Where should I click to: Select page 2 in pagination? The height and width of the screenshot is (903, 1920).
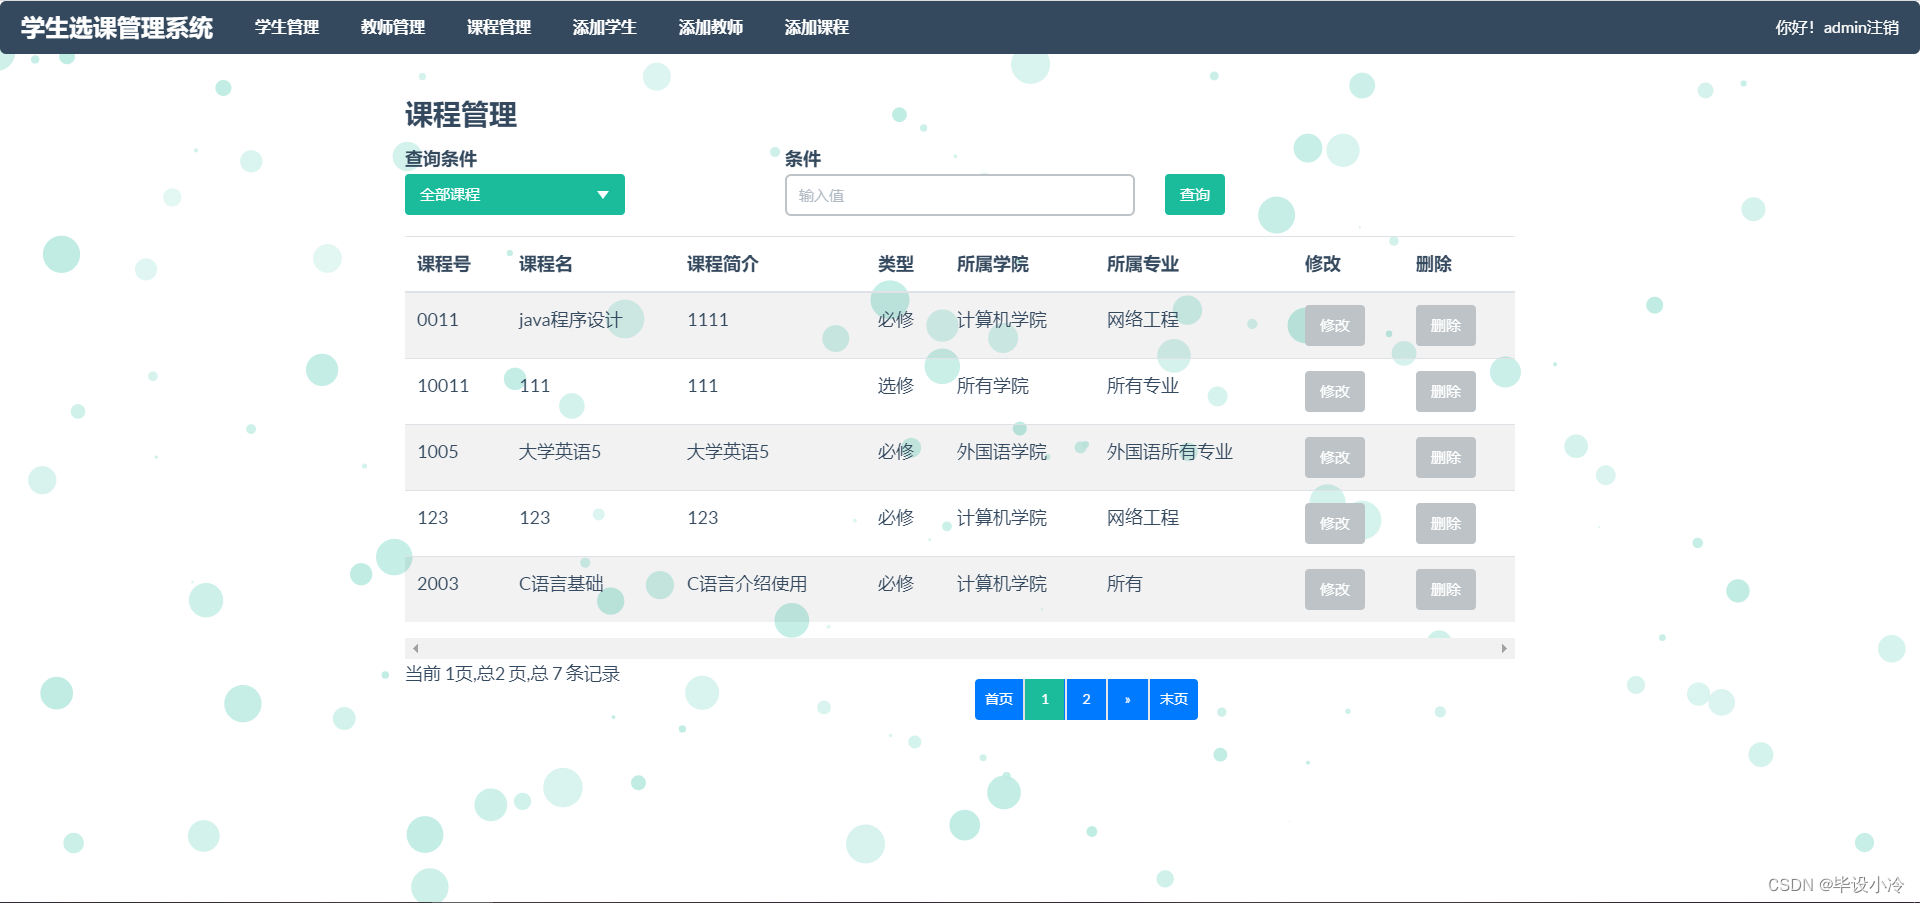coord(1086,699)
